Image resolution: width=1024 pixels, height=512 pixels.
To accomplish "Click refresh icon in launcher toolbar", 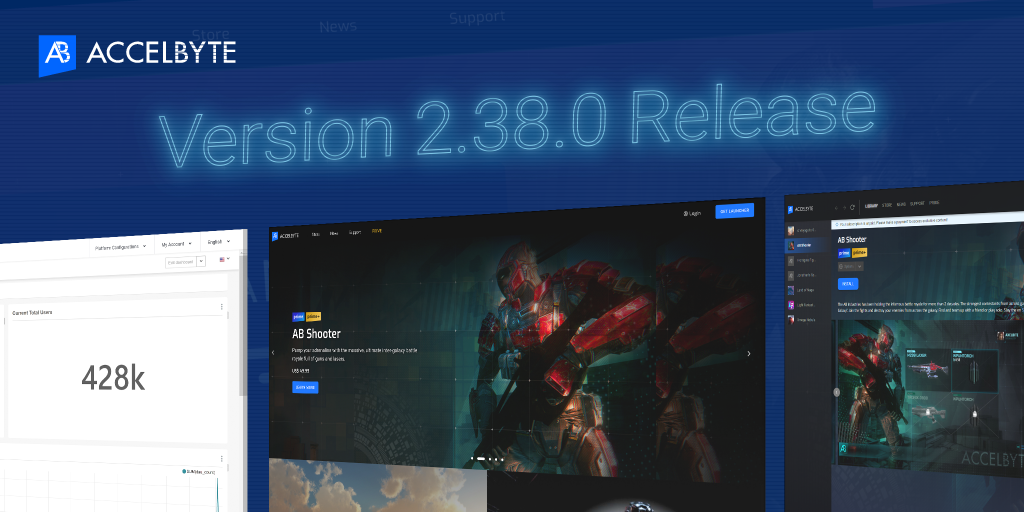I will coord(852,207).
